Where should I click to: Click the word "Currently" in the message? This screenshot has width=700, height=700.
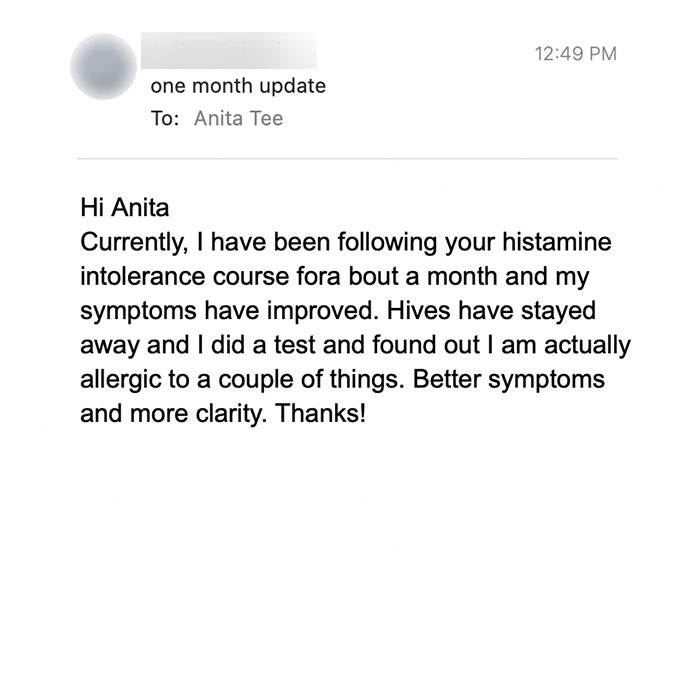click(129, 243)
